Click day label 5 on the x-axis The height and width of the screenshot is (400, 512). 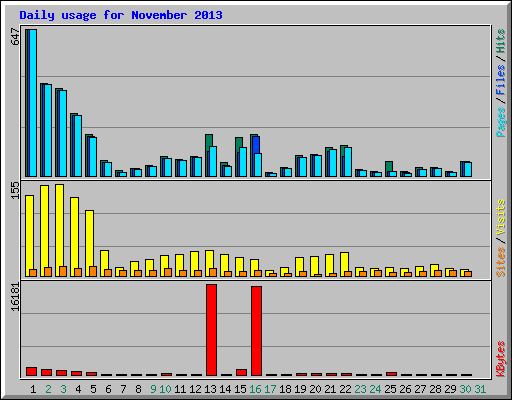(x=93, y=389)
